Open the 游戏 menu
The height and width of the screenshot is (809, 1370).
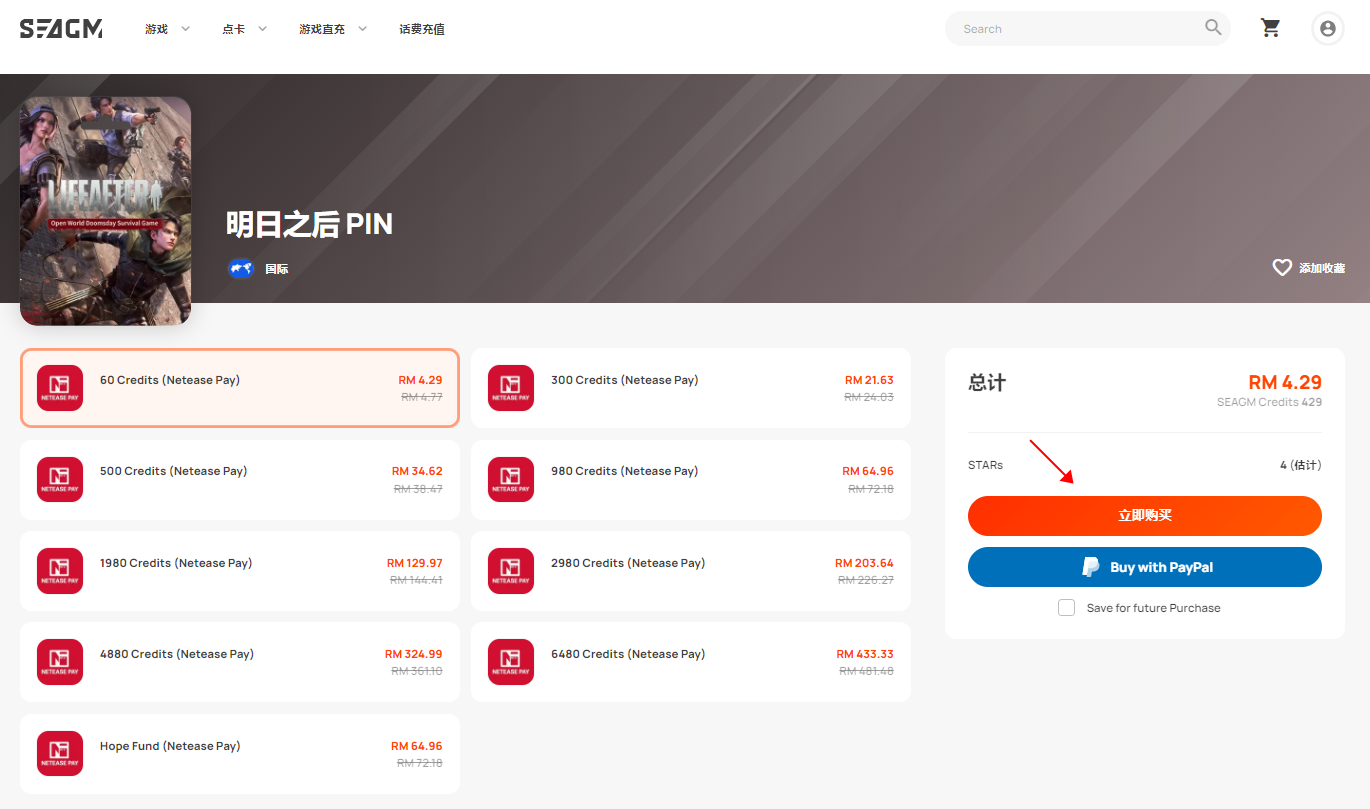pyautogui.click(x=156, y=29)
